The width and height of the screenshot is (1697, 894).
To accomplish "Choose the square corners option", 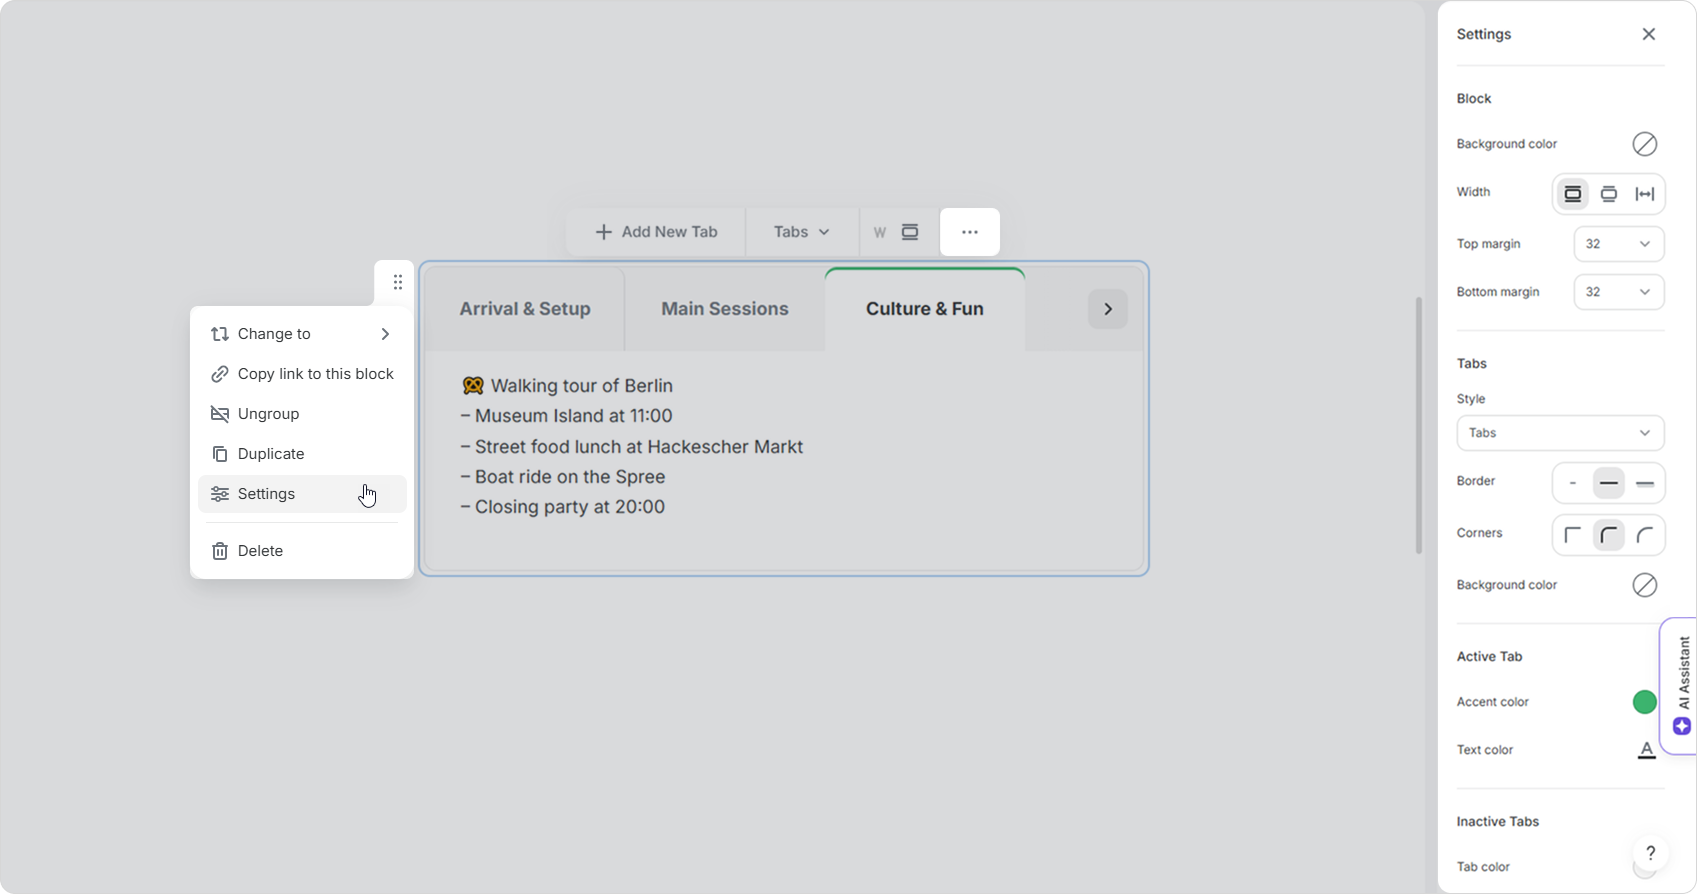I will (x=1572, y=535).
